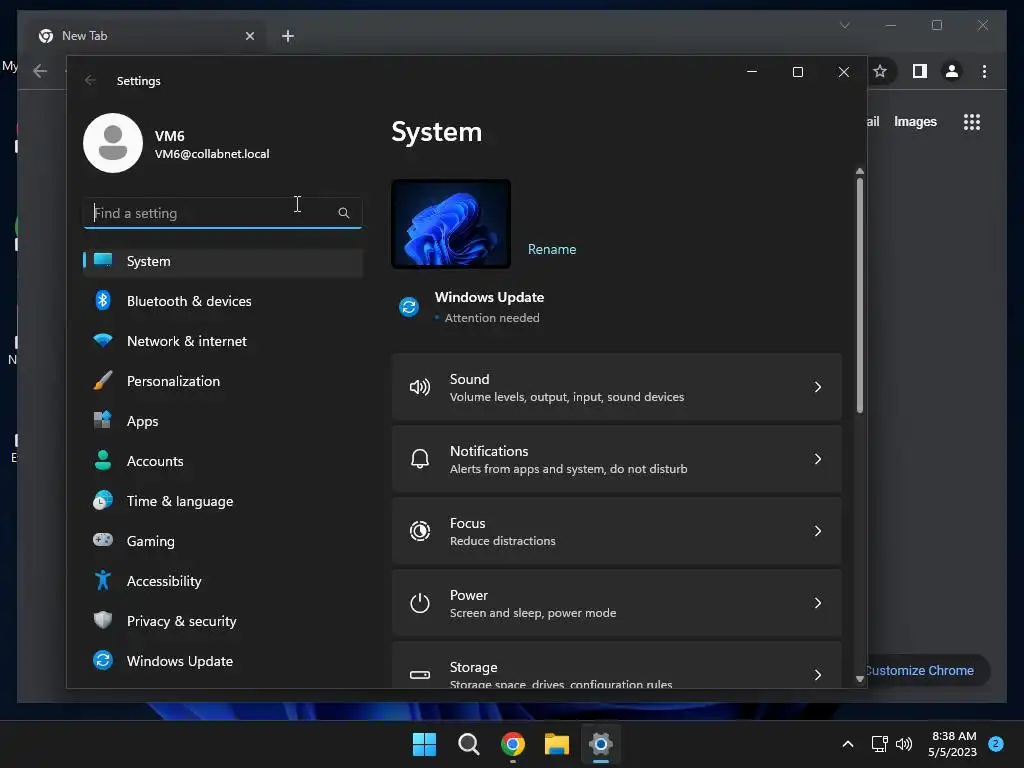Show hidden tray icons chevron
1024x768 pixels.
tap(848, 744)
